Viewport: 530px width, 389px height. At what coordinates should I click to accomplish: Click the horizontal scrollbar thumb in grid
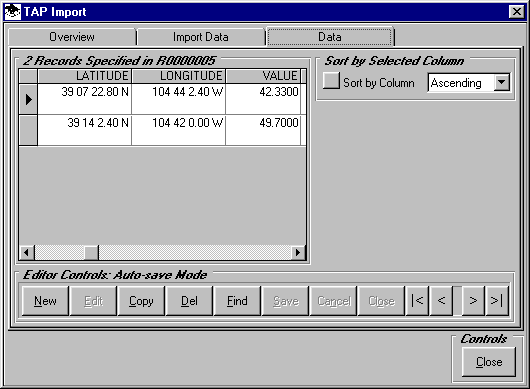pos(91,252)
